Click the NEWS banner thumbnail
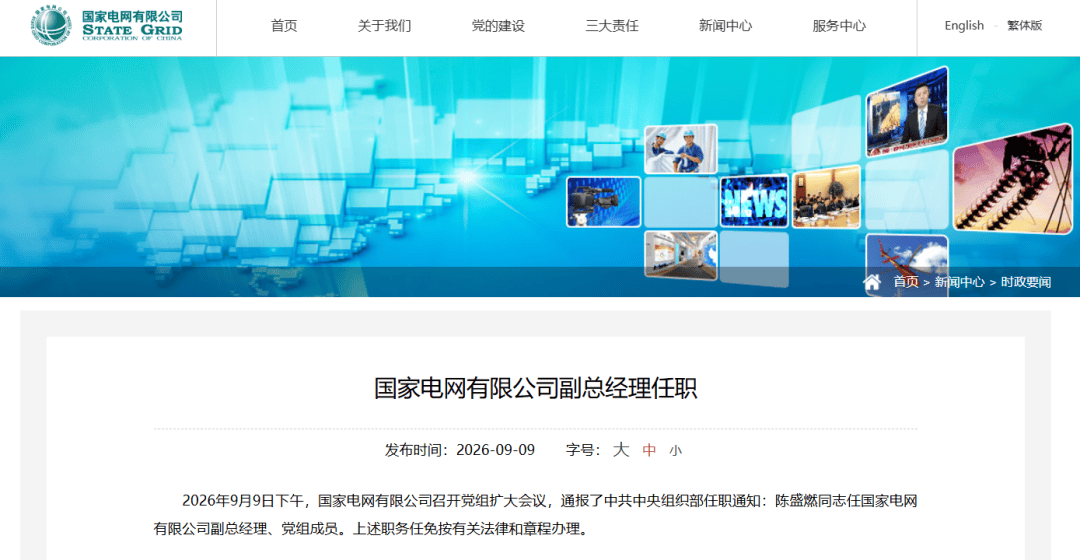This screenshot has width=1080, height=560. tap(754, 201)
